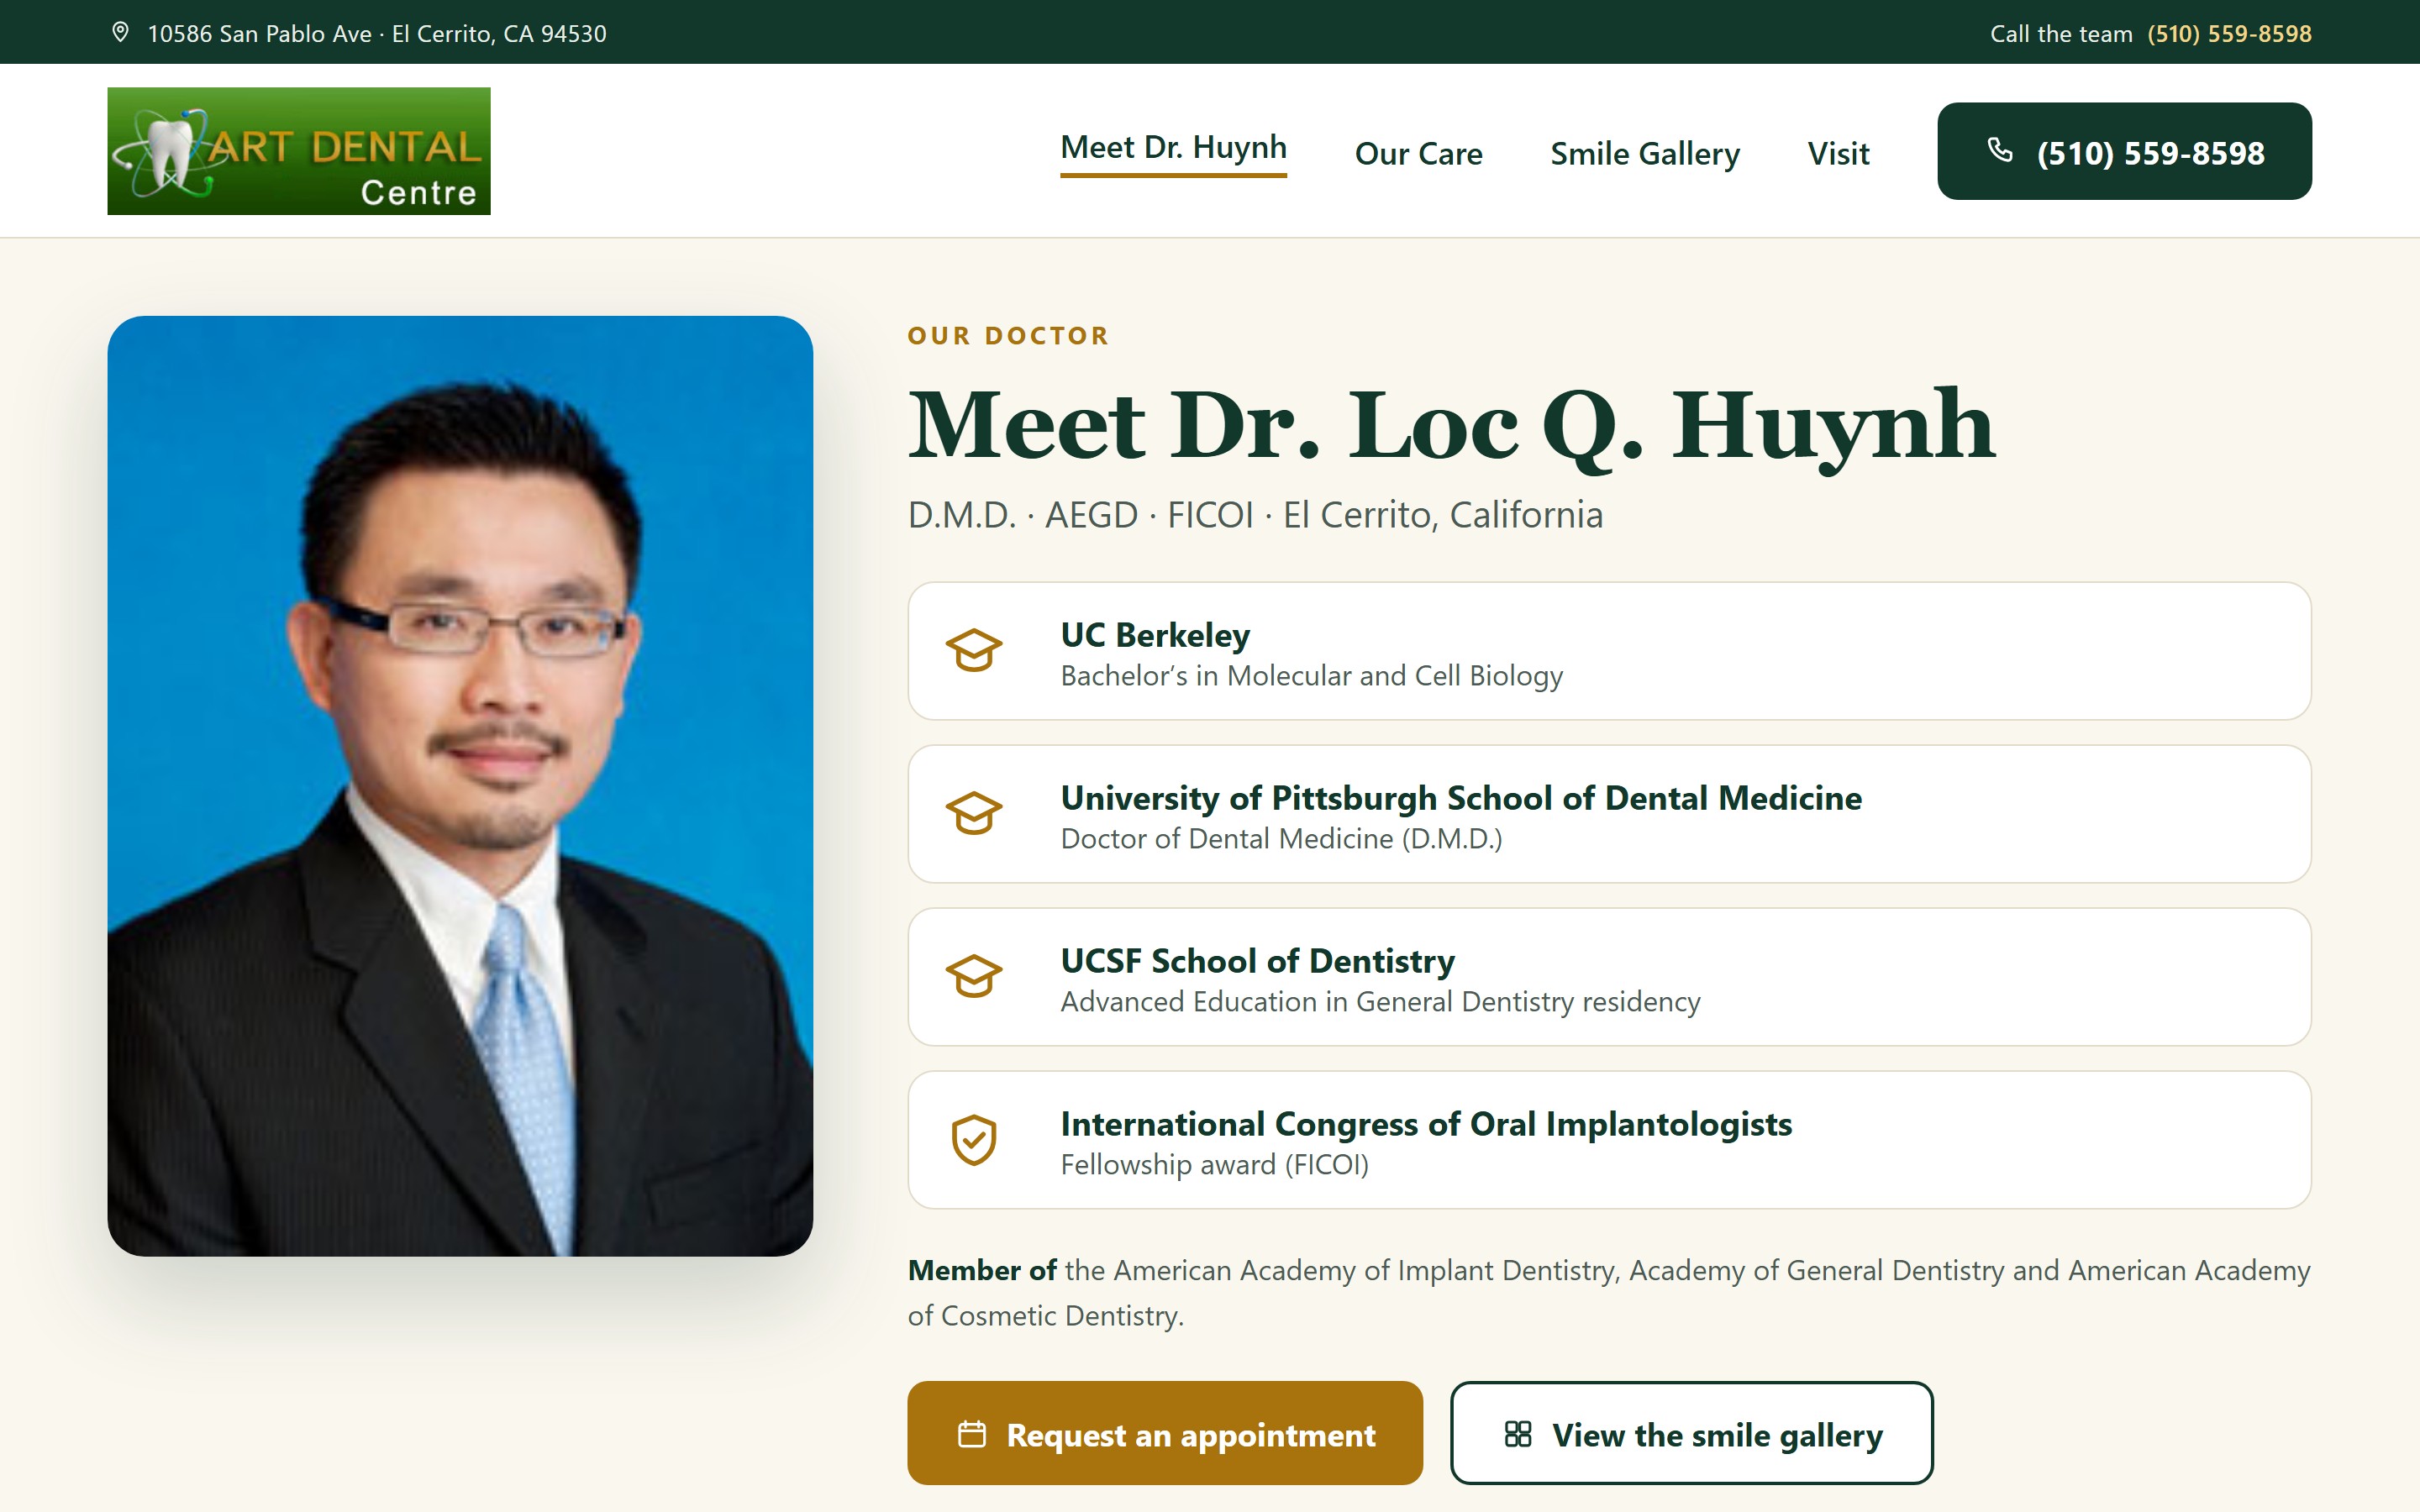The image size is (2420, 1512).
Task: Click the grid icon in View the smile gallery
Action: (1517, 1434)
